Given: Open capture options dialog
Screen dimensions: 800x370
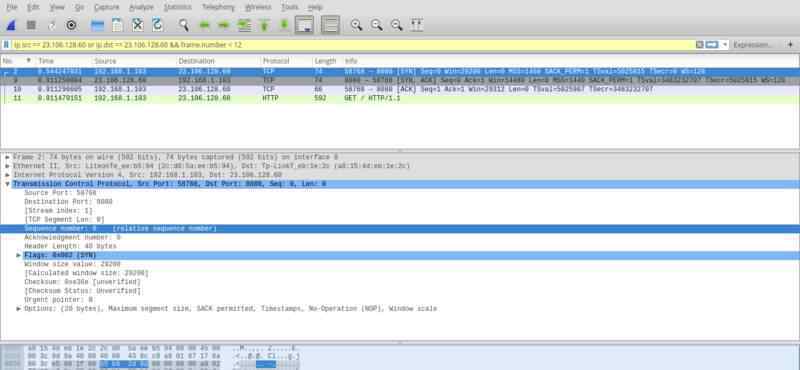Looking at the screenshot, I should pyautogui.click(x=71, y=25).
